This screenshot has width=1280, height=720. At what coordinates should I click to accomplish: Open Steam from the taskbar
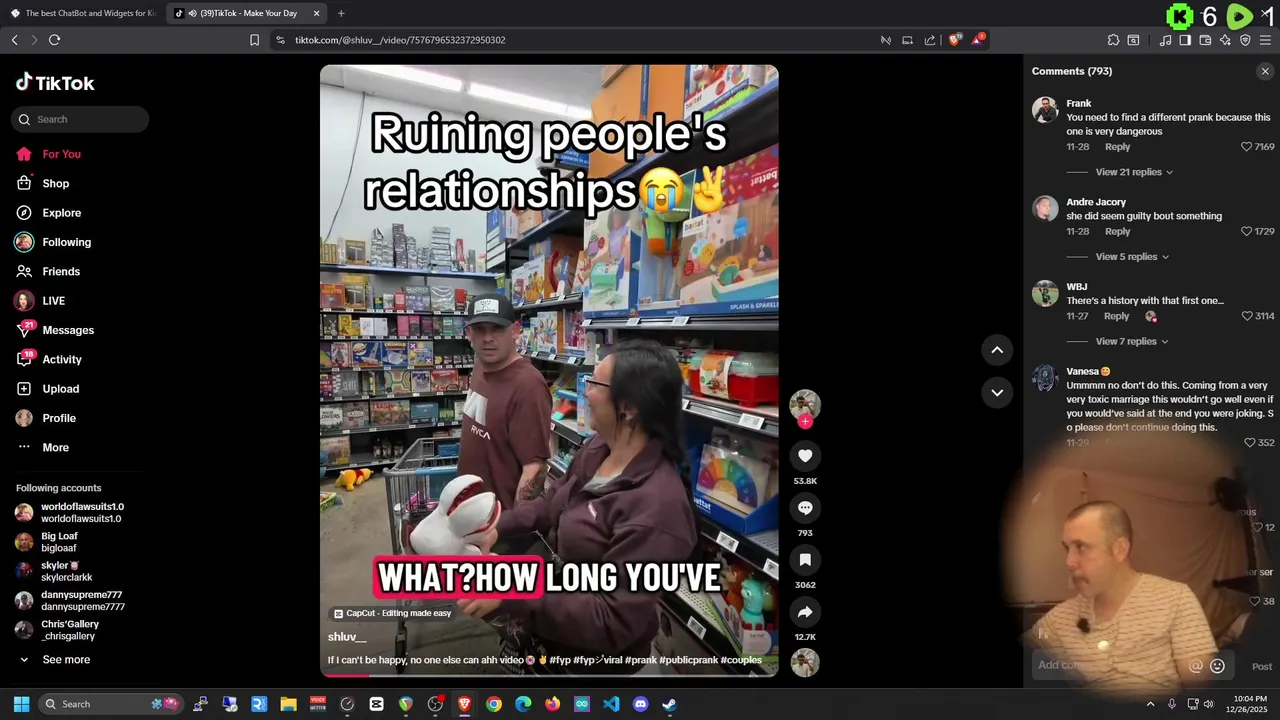tap(669, 704)
